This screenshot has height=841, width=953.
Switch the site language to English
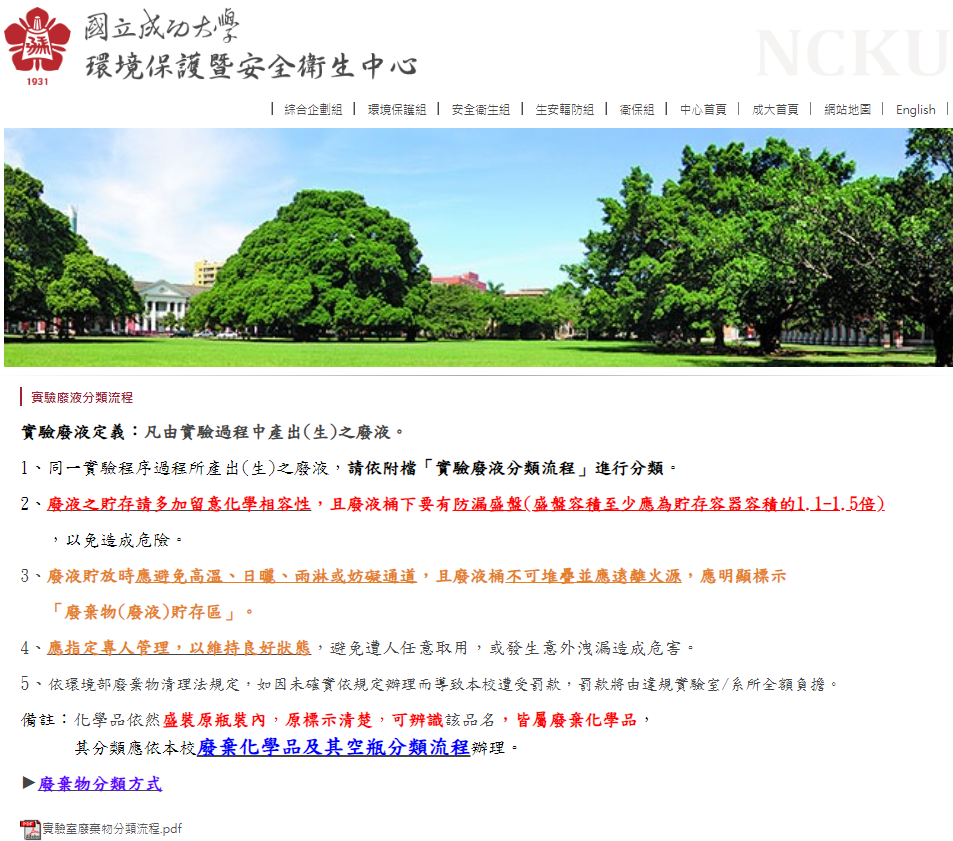tap(915, 110)
